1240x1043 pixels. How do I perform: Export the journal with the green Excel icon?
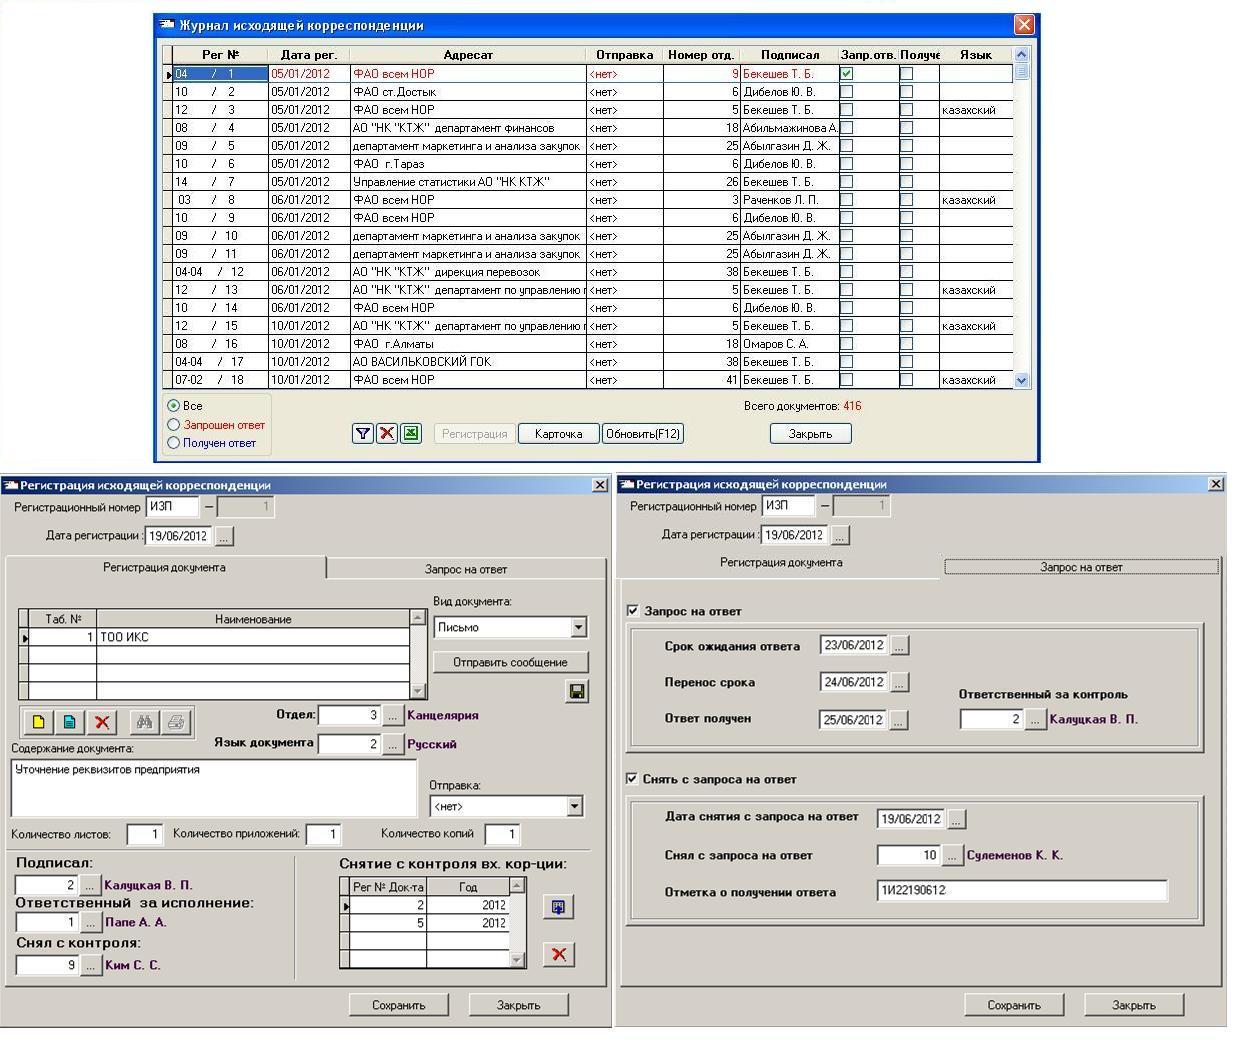[410, 434]
